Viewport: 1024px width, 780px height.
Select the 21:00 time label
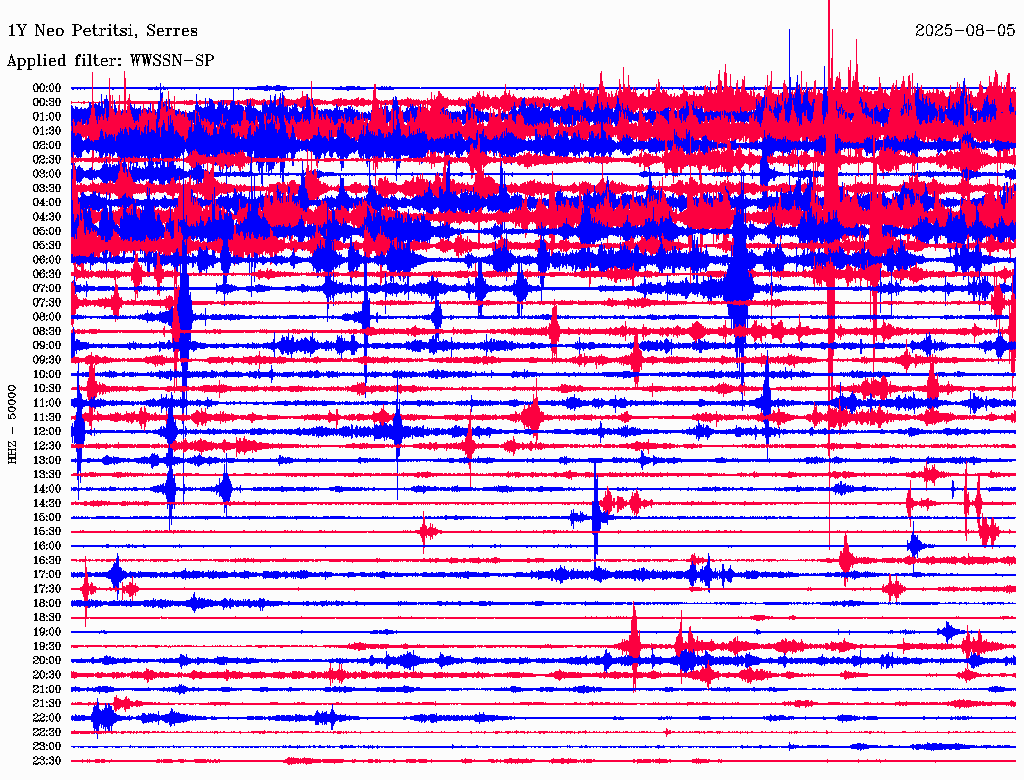click(x=47, y=689)
